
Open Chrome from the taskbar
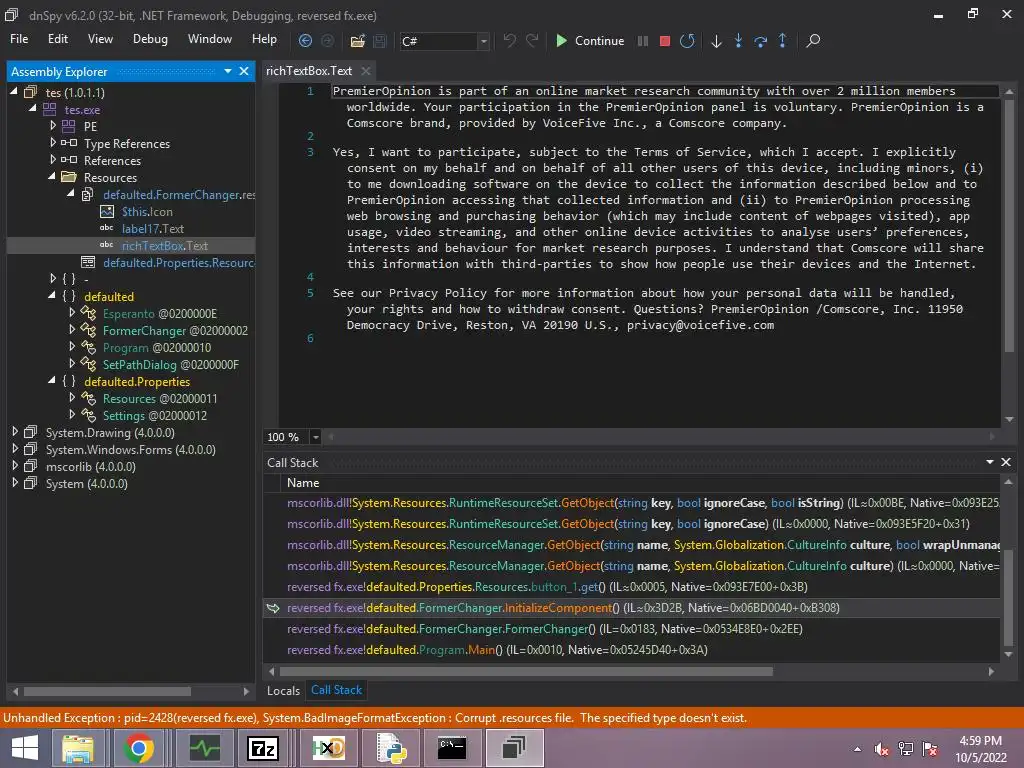click(138, 748)
